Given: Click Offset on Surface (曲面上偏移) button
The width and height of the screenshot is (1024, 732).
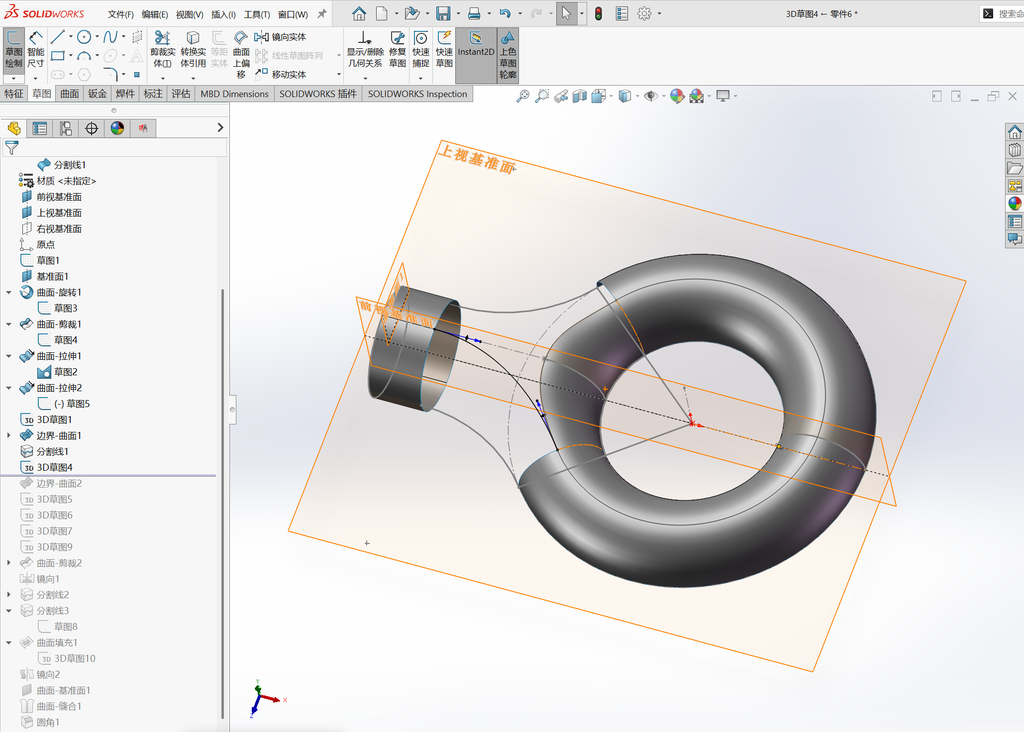Looking at the screenshot, I should 241,54.
